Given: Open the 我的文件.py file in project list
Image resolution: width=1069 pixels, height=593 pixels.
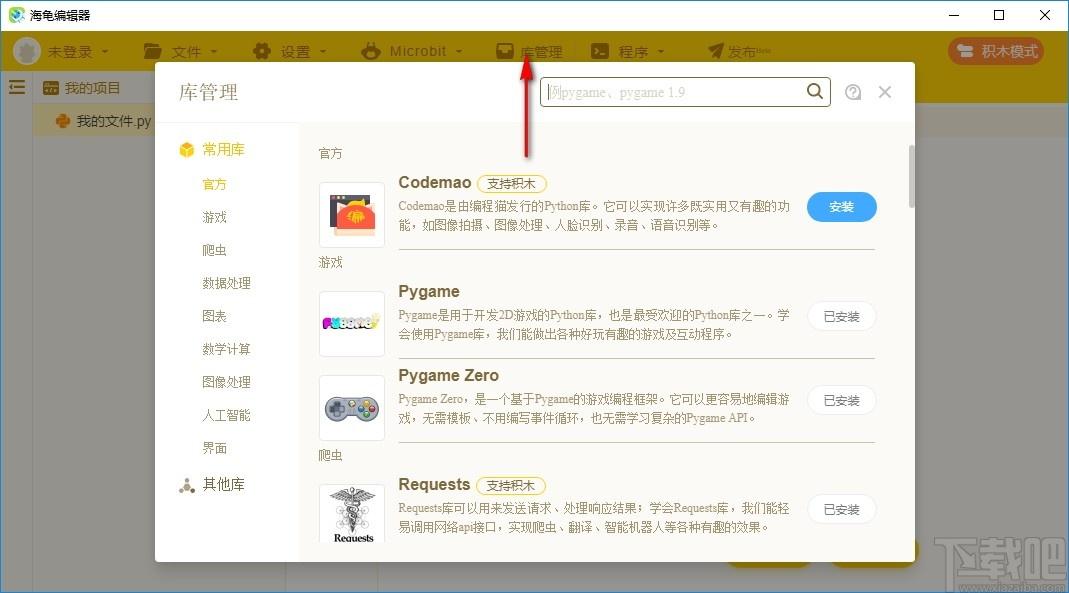Looking at the screenshot, I should click(x=103, y=121).
